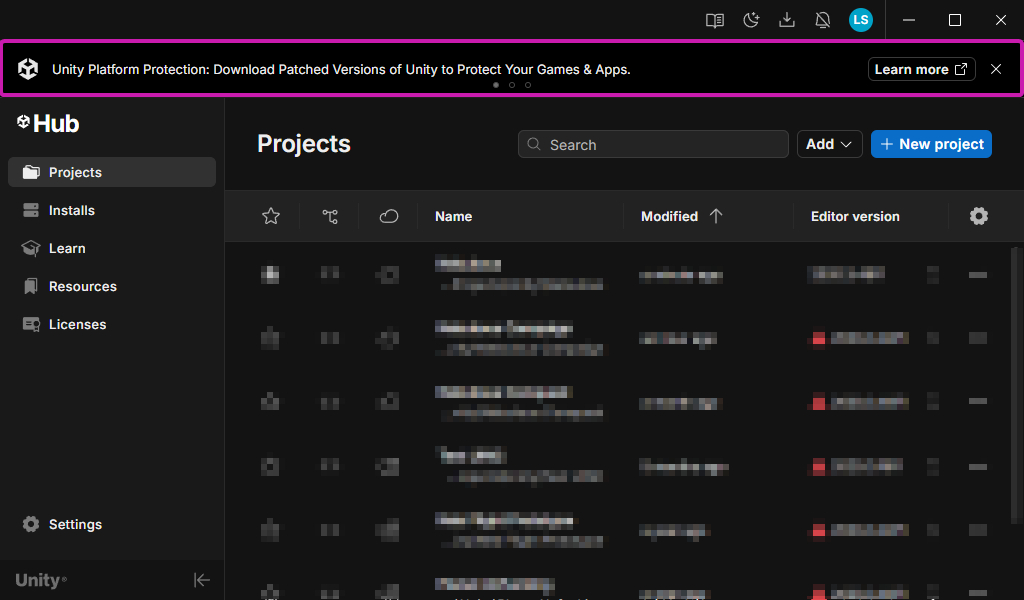Expand the Add dropdown button
This screenshot has height=600, width=1024.
coord(829,144)
